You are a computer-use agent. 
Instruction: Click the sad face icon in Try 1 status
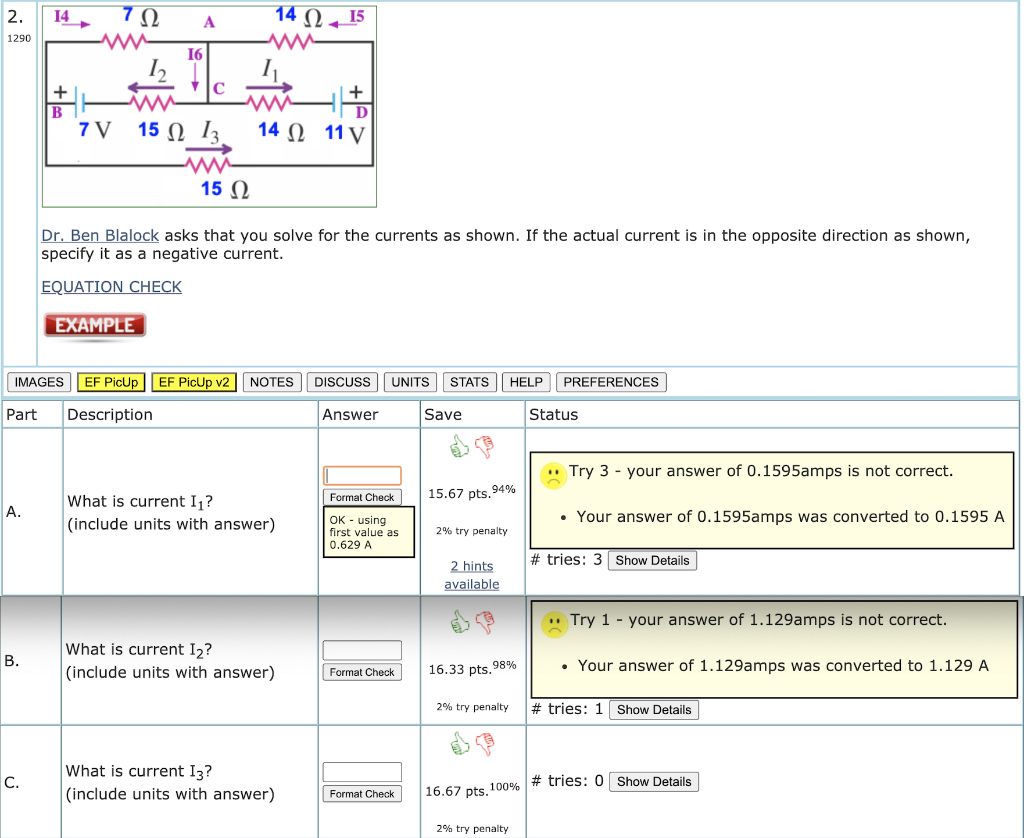pyautogui.click(x=554, y=624)
